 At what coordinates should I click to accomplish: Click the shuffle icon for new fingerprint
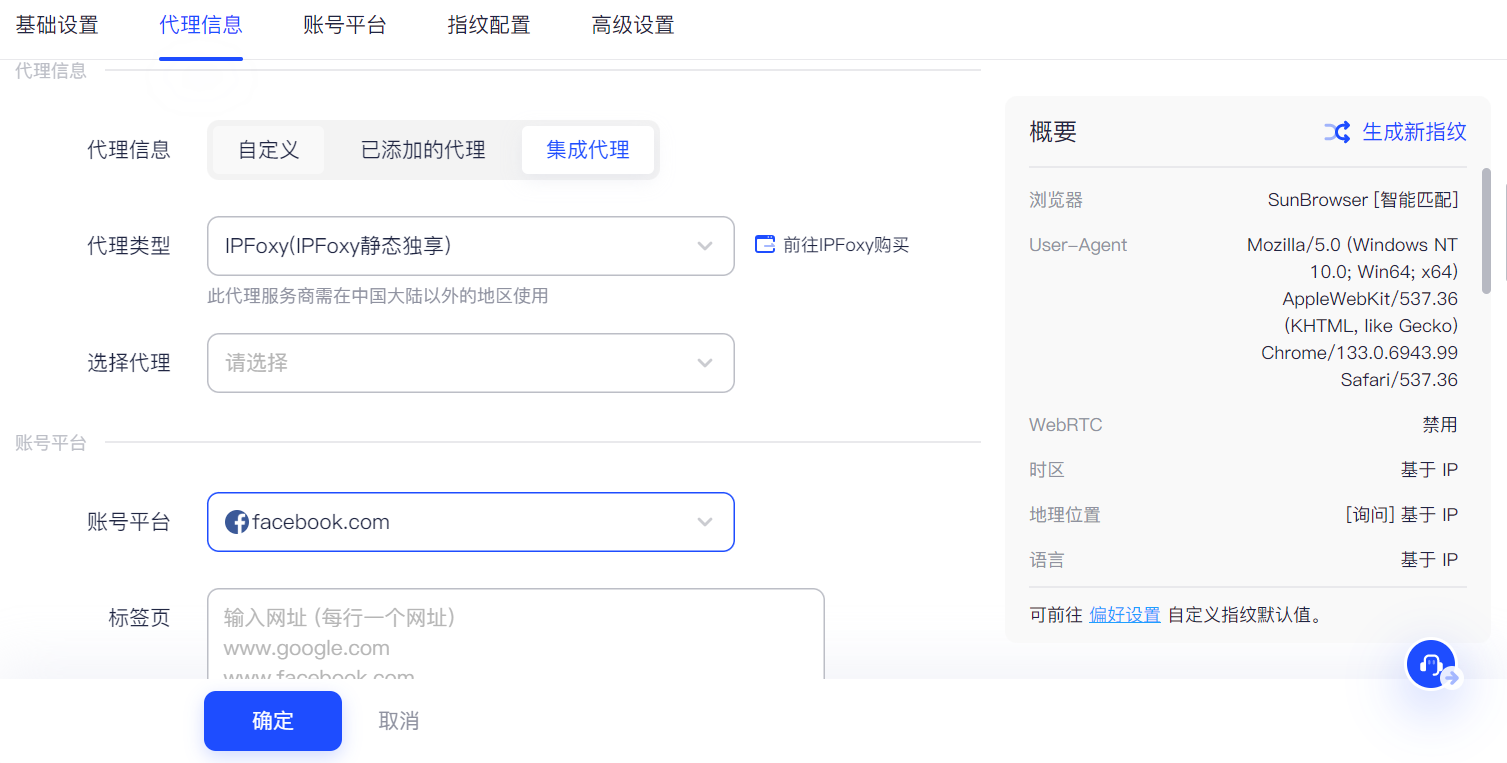coord(1337,132)
